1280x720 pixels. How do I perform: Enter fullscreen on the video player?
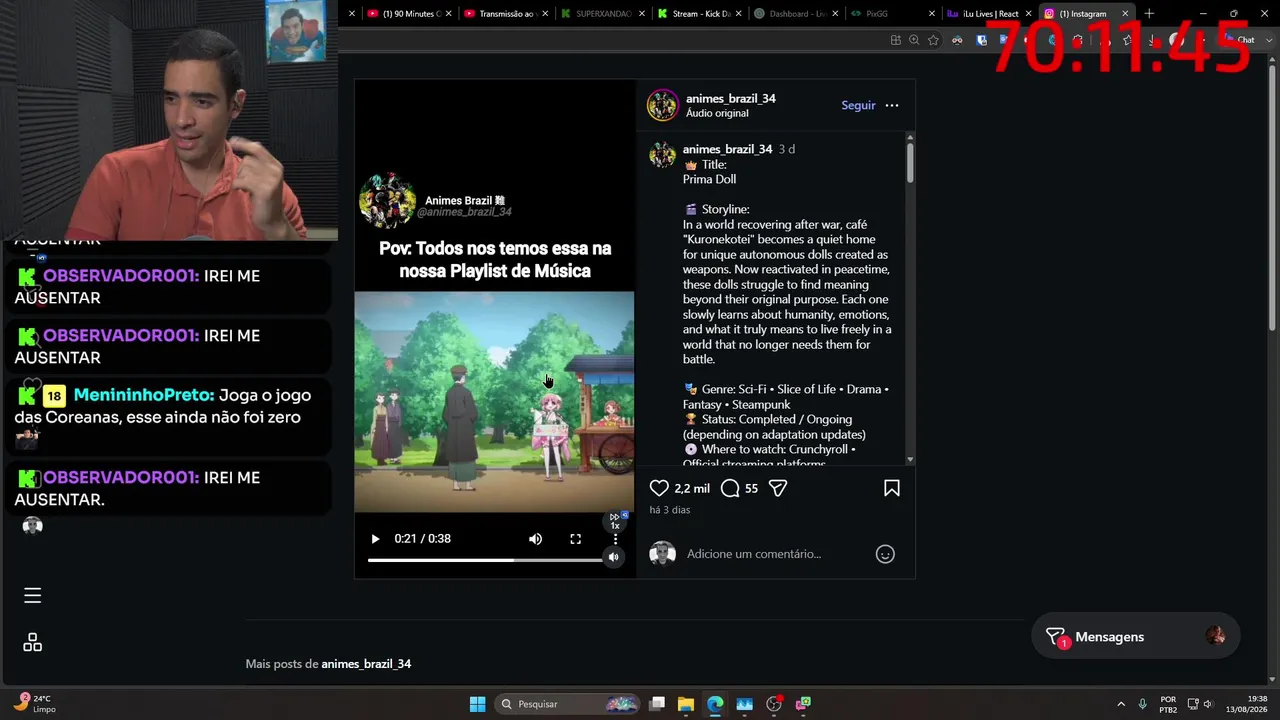(576, 539)
